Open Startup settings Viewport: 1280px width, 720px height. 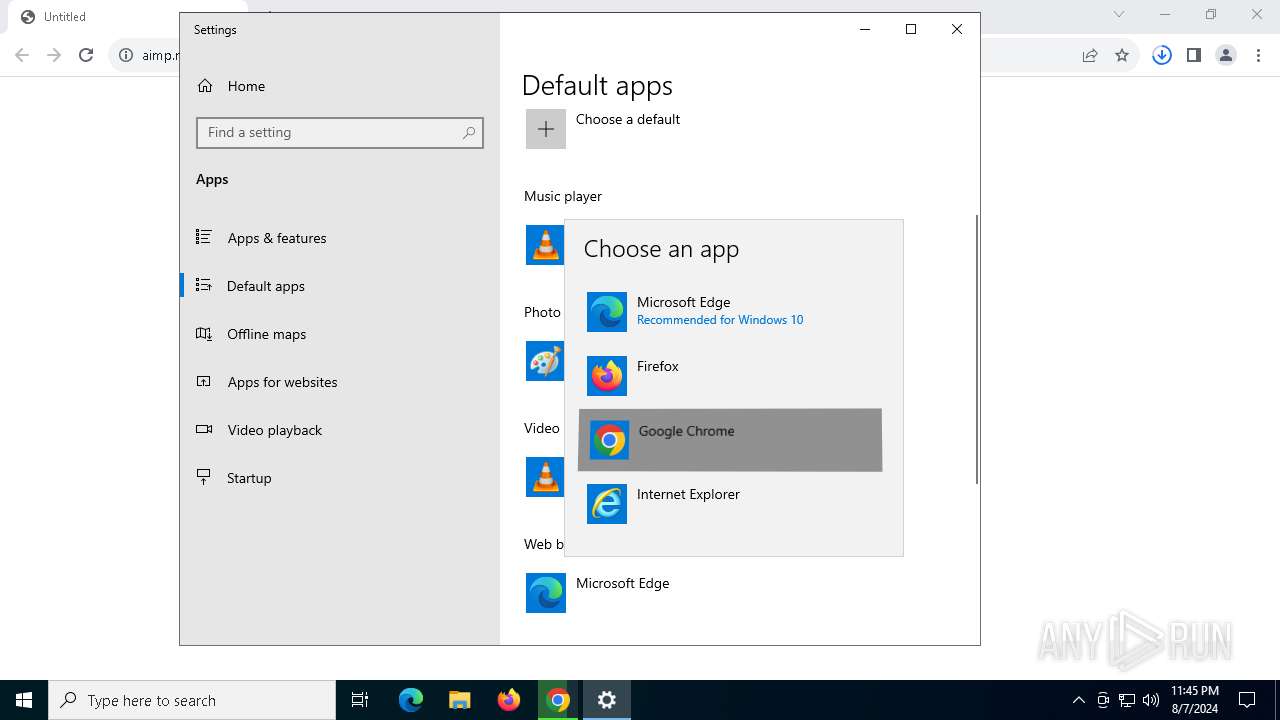click(x=340, y=478)
